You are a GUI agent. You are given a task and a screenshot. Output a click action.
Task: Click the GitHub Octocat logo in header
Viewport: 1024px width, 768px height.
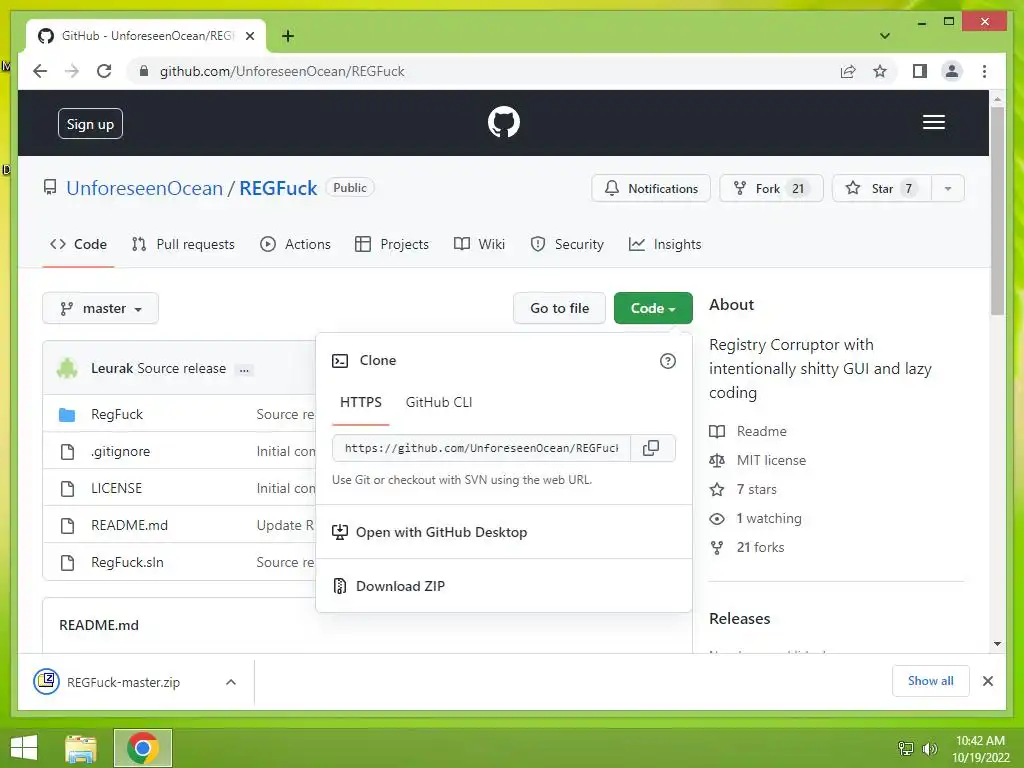(504, 122)
